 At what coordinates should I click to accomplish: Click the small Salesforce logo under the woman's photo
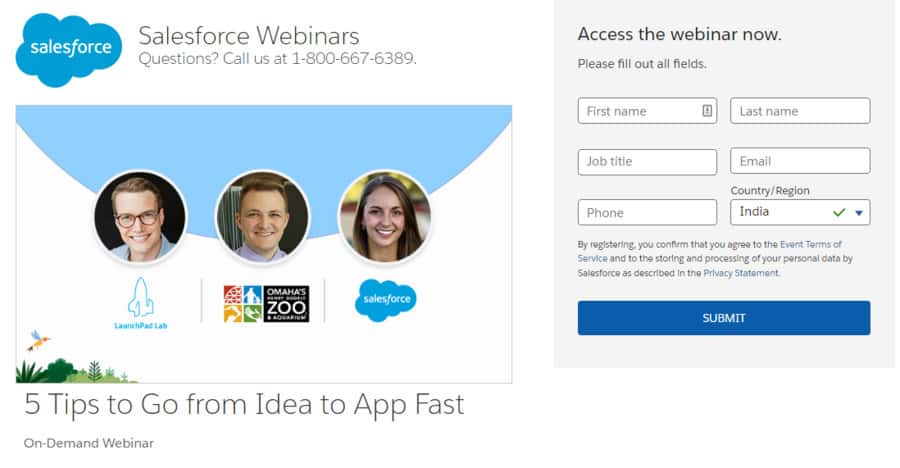point(386,300)
